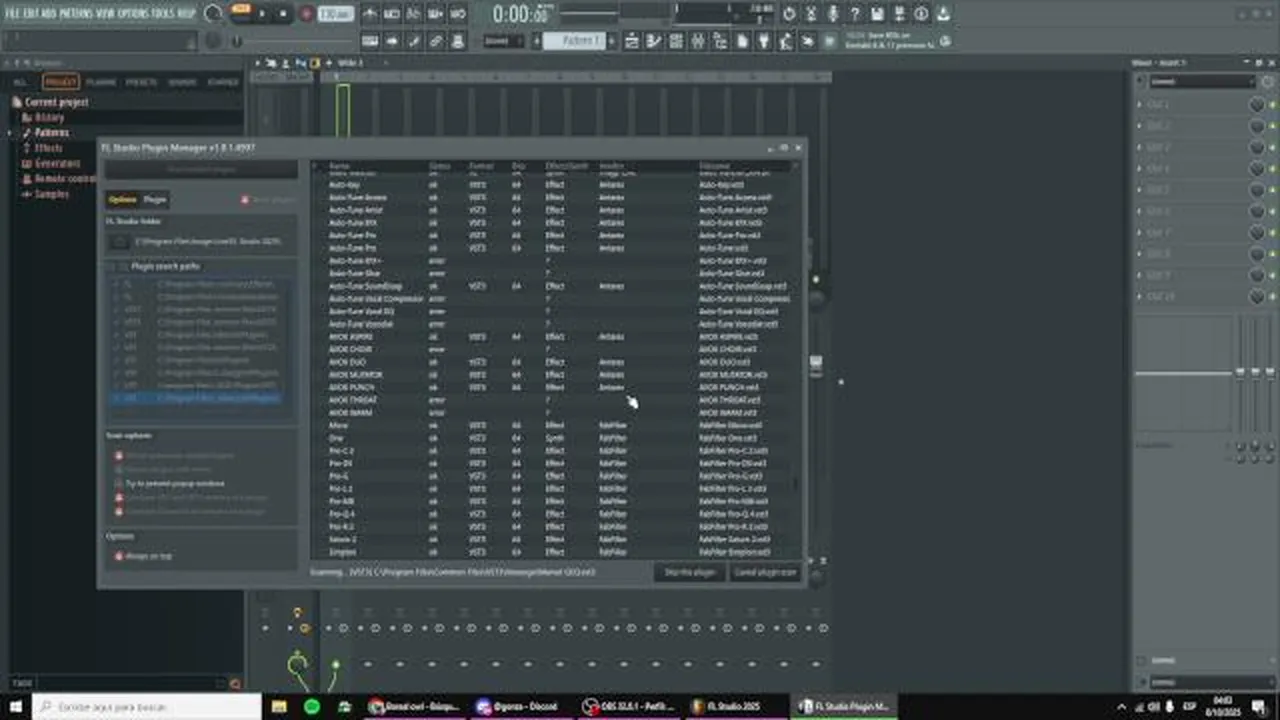Click the rightmost mixer fader handle
The height and width of the screenshot is (720, 1280).
1270,372
